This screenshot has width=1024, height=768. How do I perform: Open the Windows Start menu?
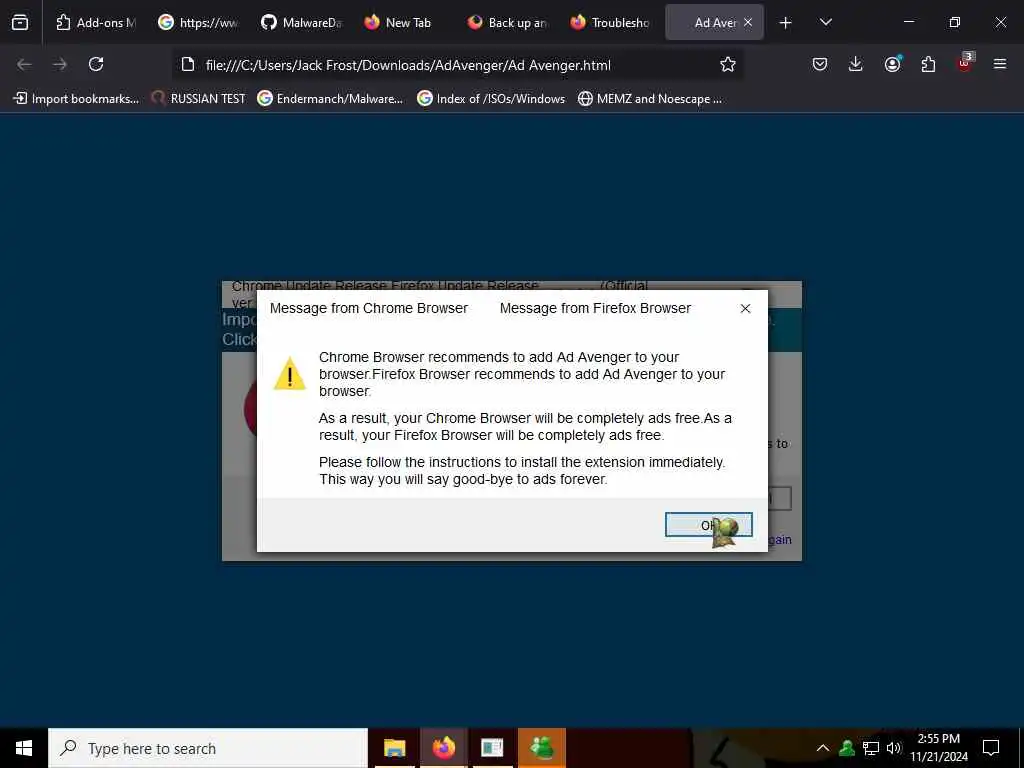click(24, 748)
